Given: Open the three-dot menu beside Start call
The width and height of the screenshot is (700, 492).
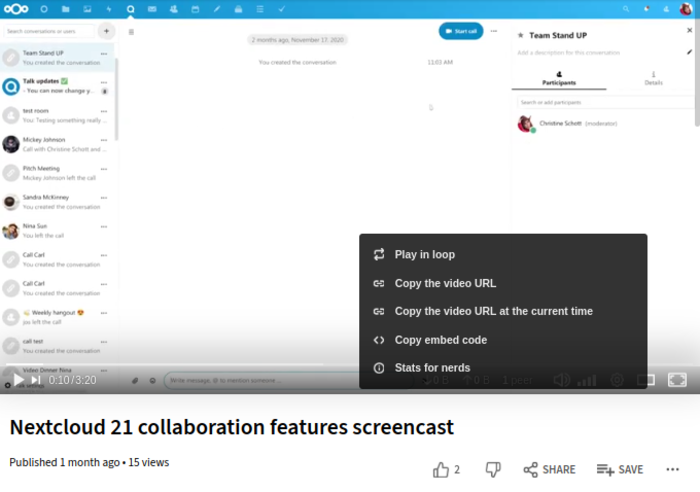Looking at the screenshot, I should [x=494, y=31].
